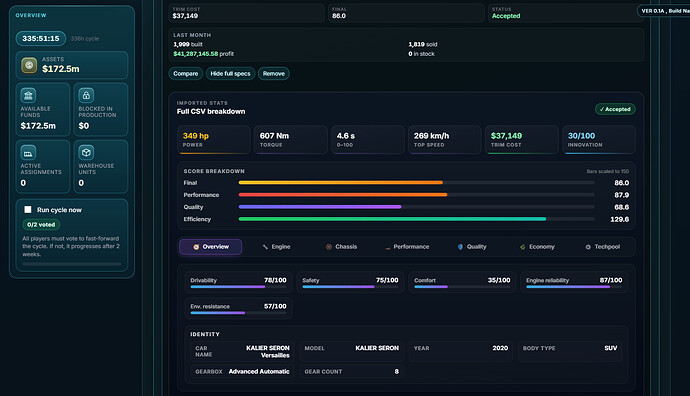
Task: Click the SUV body type value
Action: [610, 348]
